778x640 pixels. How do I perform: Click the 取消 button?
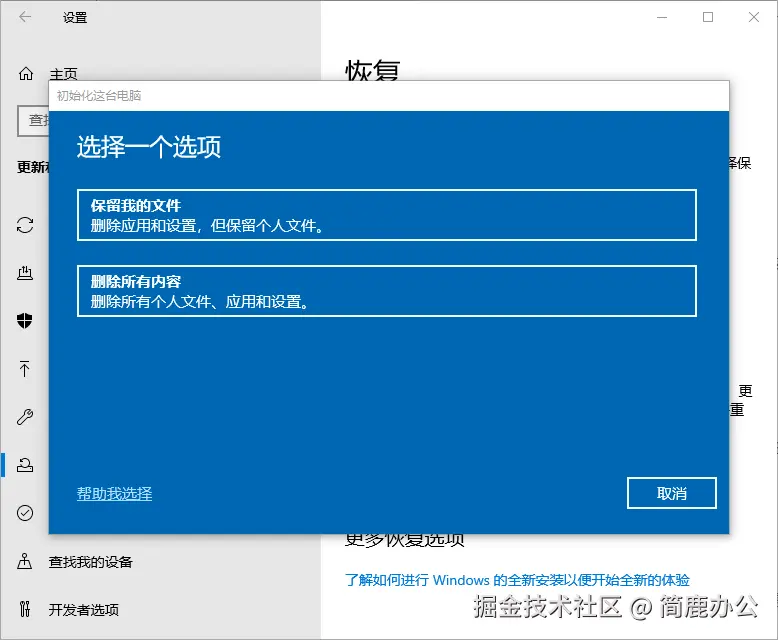(x=671, y=493)
